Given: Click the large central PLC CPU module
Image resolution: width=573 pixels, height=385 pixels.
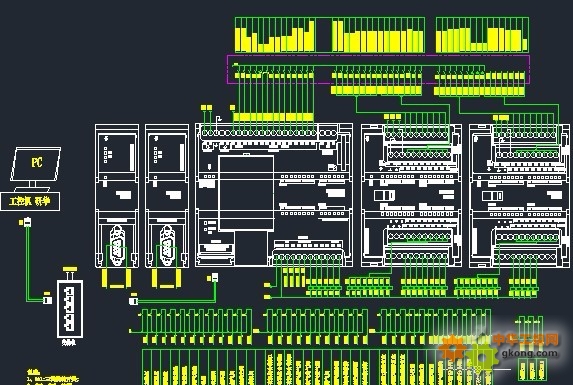Looking at the screenshot, I should pos(274,195).
